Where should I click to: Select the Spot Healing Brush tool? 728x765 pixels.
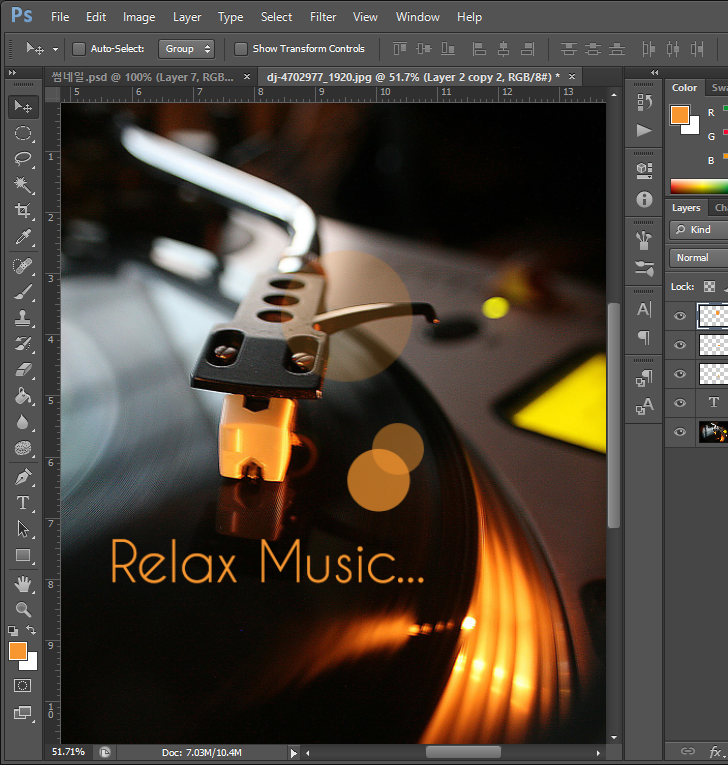pyautogui.click(x=22, y=266)
